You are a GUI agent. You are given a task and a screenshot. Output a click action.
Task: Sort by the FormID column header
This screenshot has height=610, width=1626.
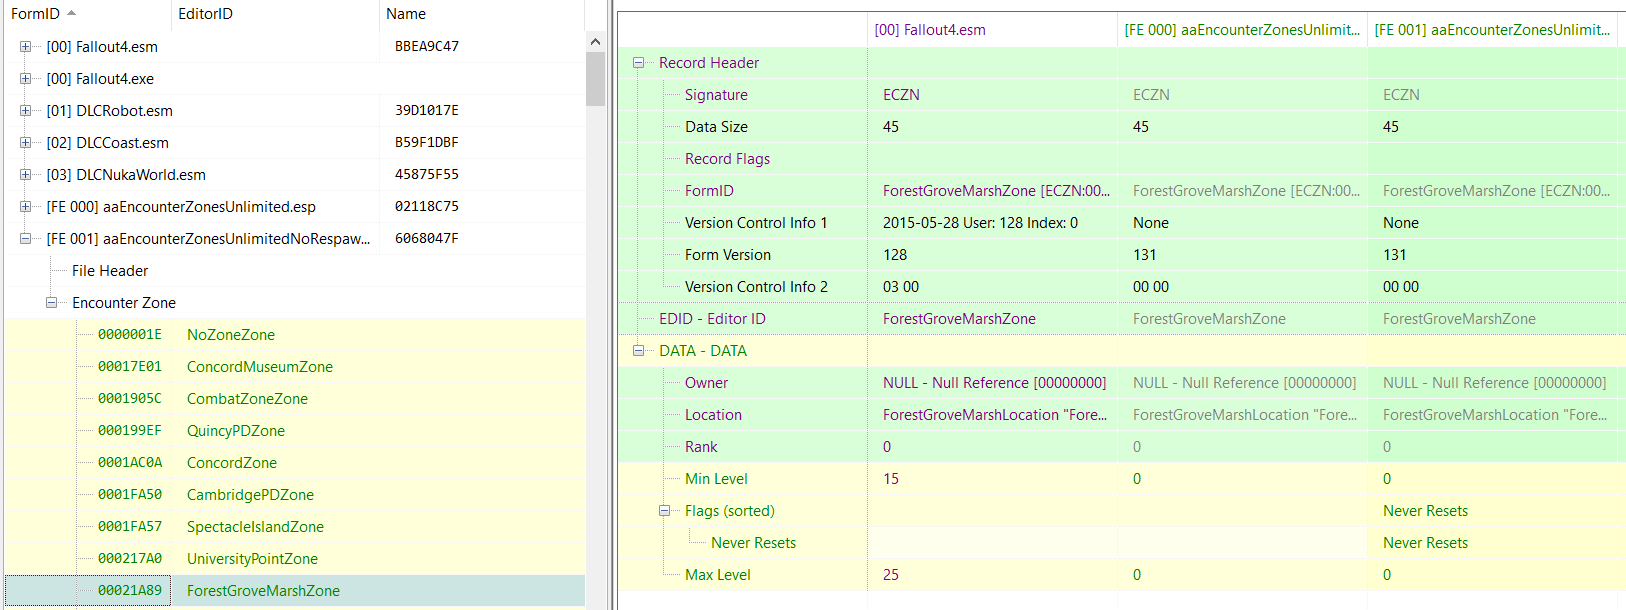tap(86, 14)
